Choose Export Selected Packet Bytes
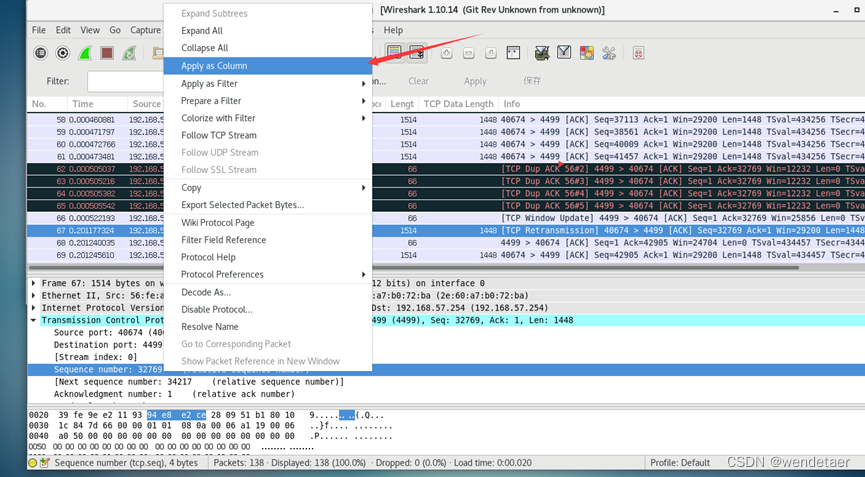Viewport: 865px width, 477px height. pos(268,205)
